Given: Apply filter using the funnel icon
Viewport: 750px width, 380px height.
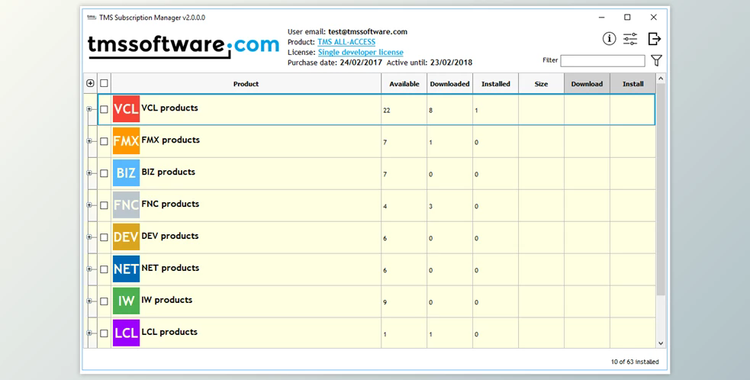Looking at the screenshot, I should tap(657, 60).
